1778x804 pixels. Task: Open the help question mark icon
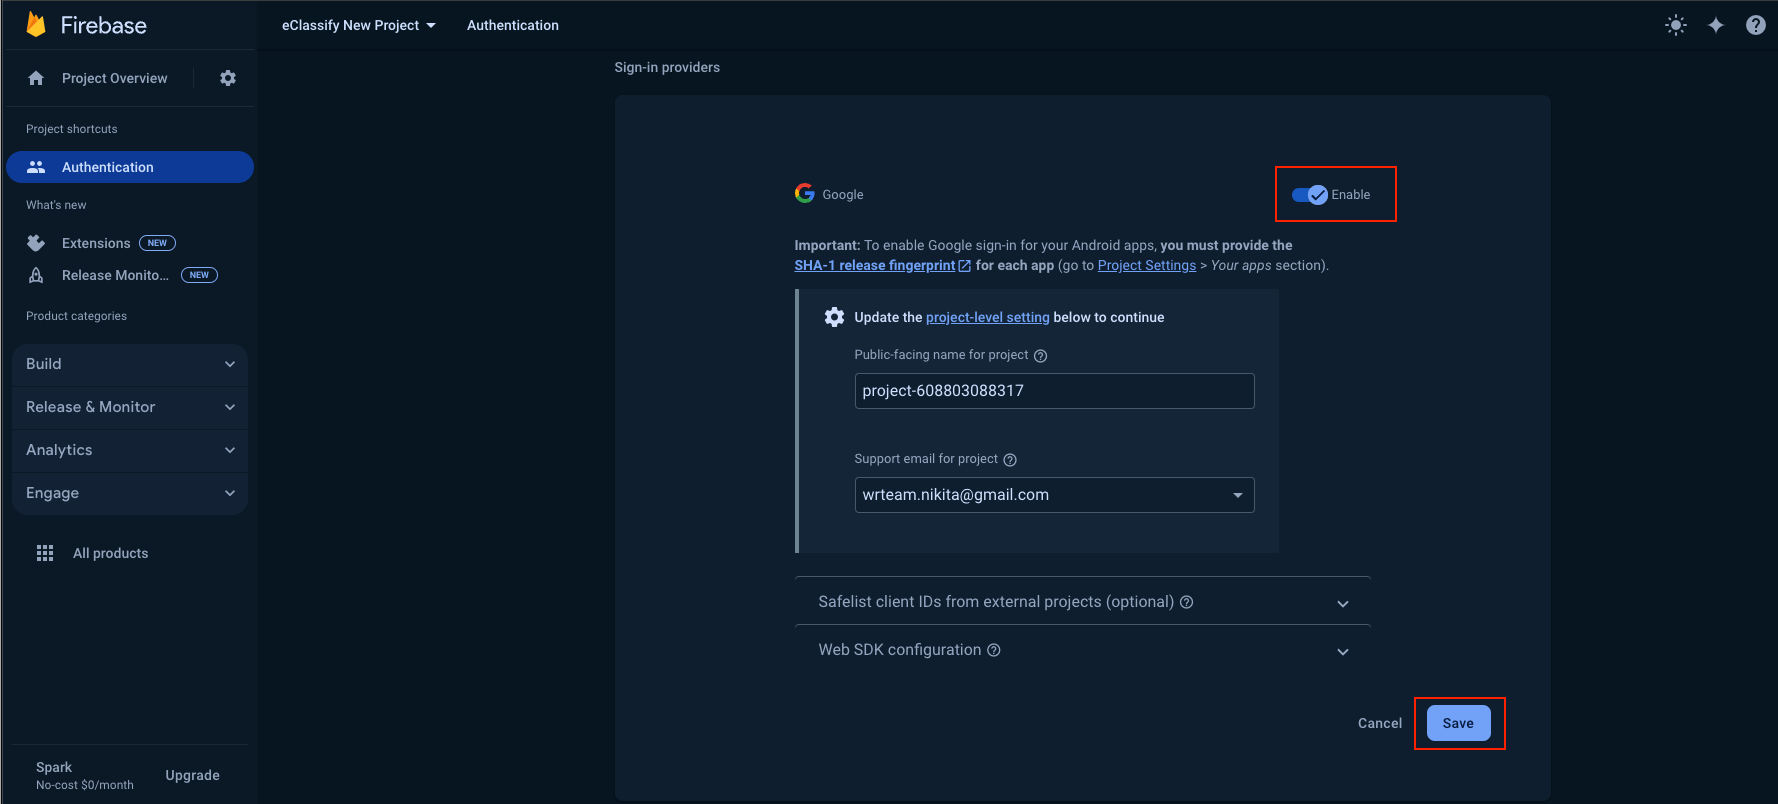[1756, 25]
